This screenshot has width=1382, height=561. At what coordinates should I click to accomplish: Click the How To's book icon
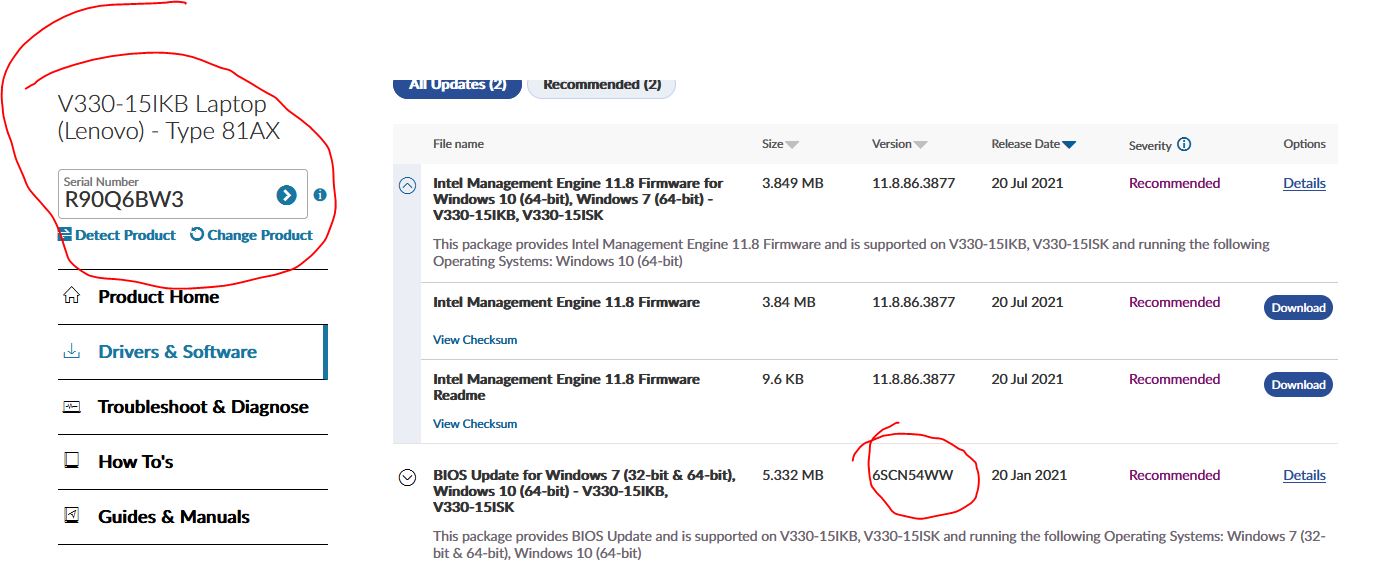[71, 461]
